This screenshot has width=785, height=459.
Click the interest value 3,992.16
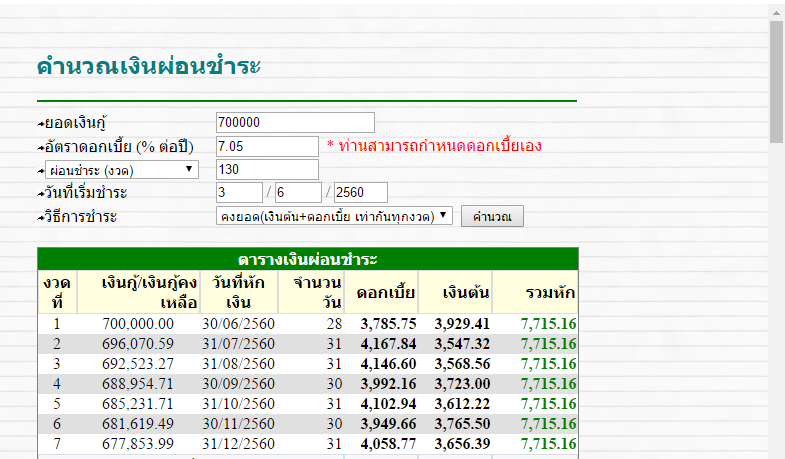388,384
